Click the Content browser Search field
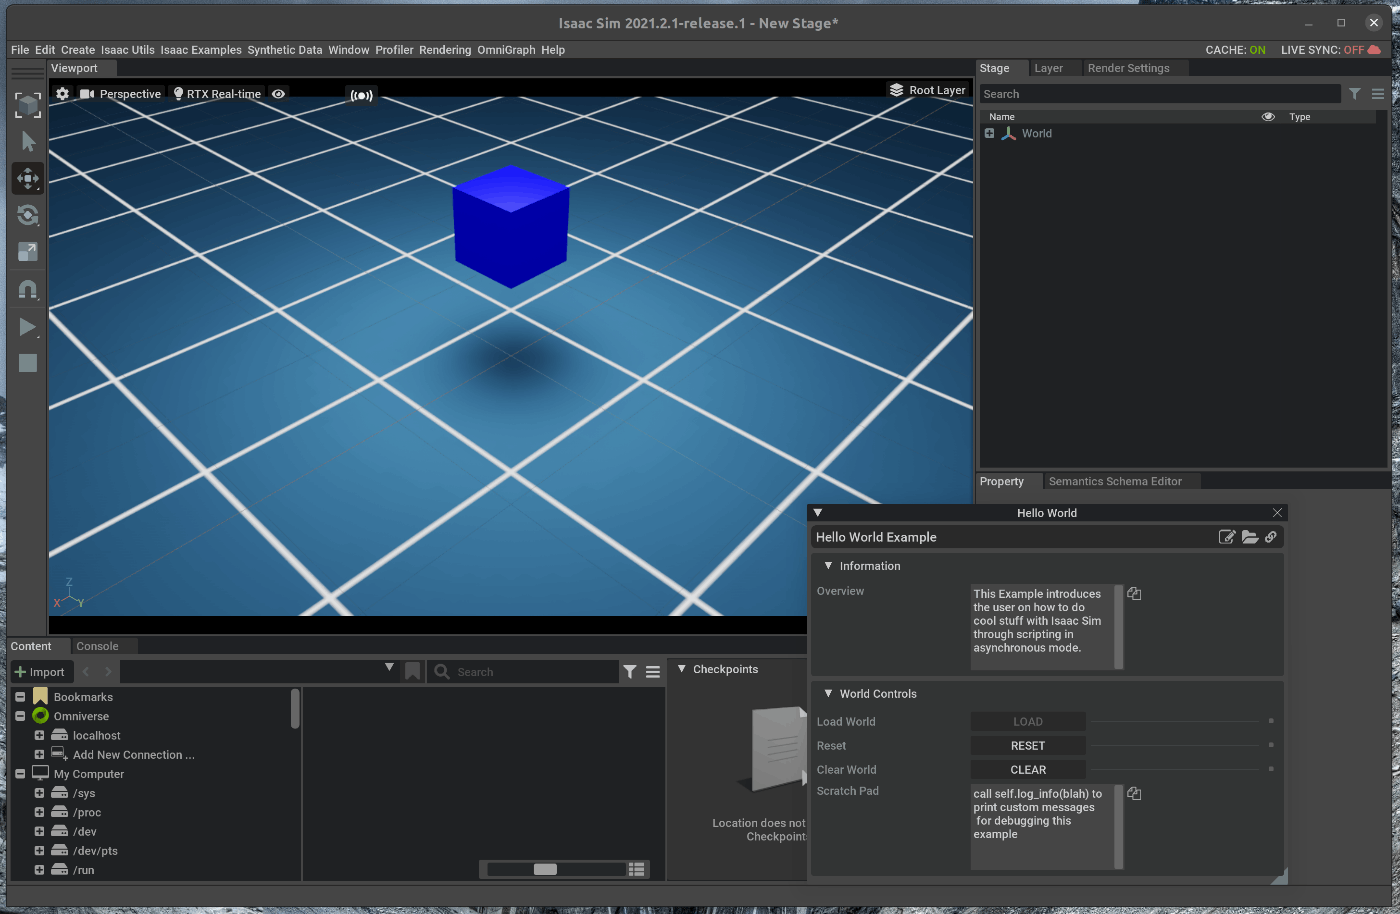 tap(524, 672)
